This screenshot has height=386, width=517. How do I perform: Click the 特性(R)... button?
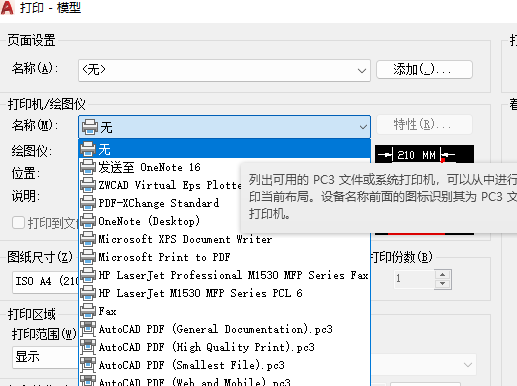pyautogui.click(x=424, y=125)
